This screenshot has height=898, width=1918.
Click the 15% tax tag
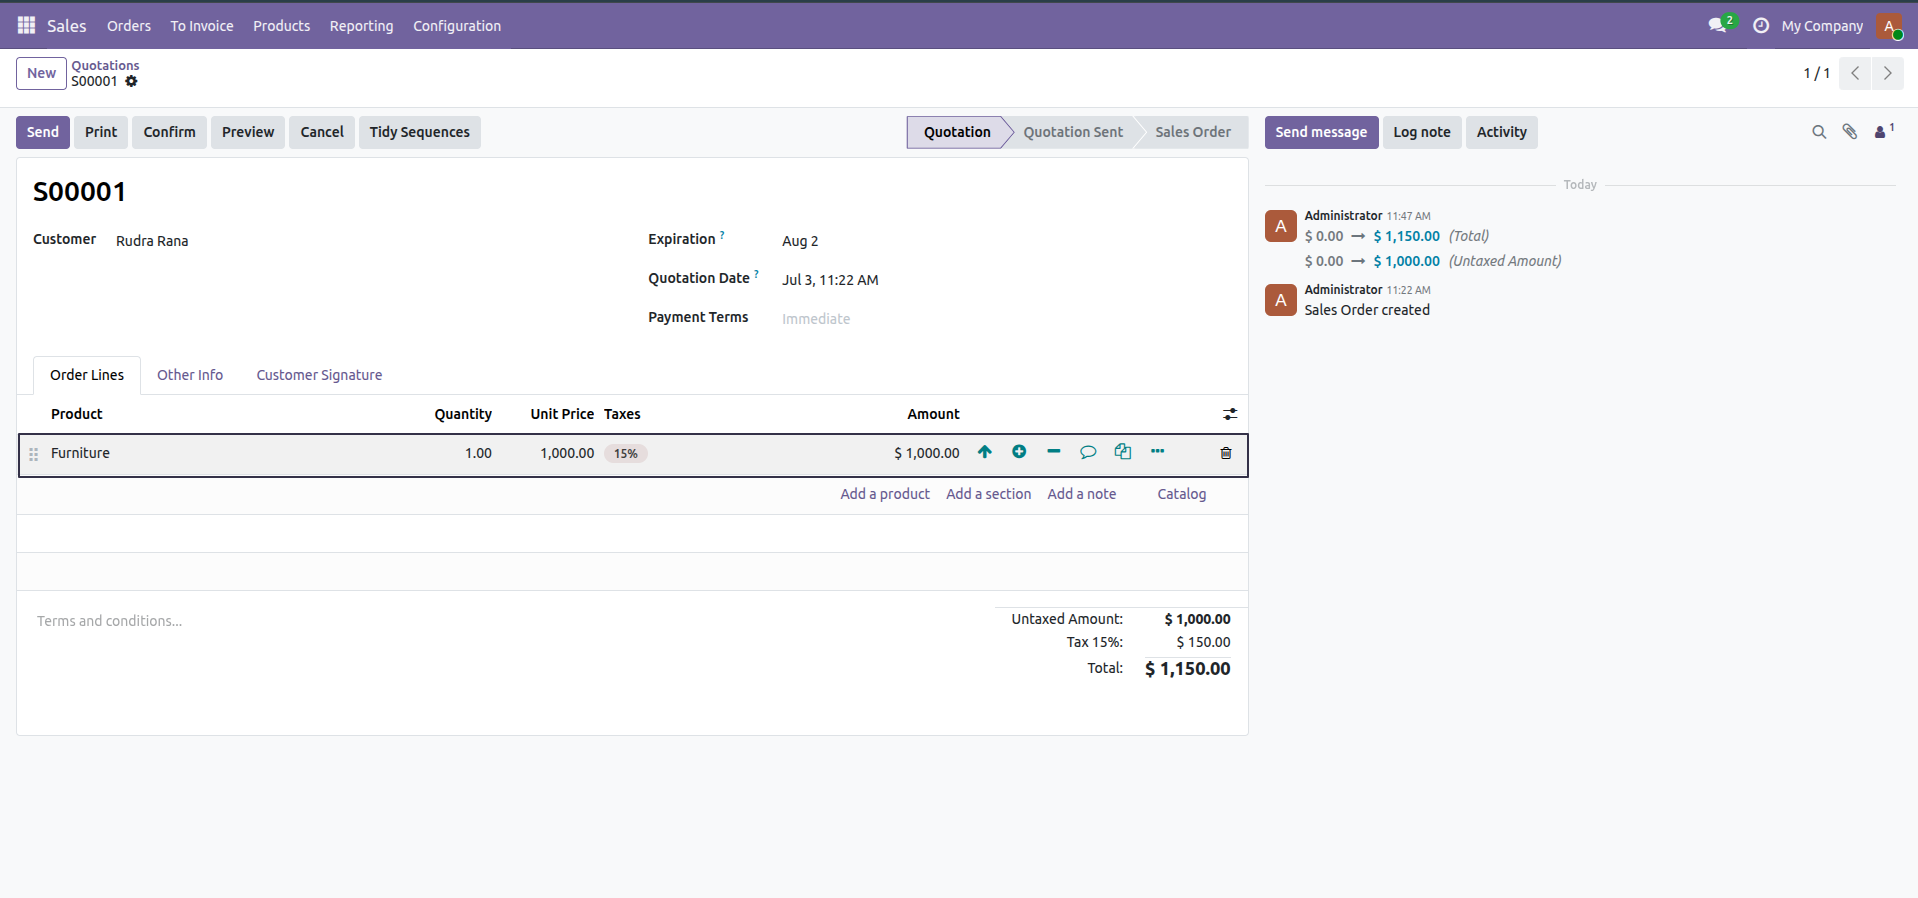coord(626,454)
